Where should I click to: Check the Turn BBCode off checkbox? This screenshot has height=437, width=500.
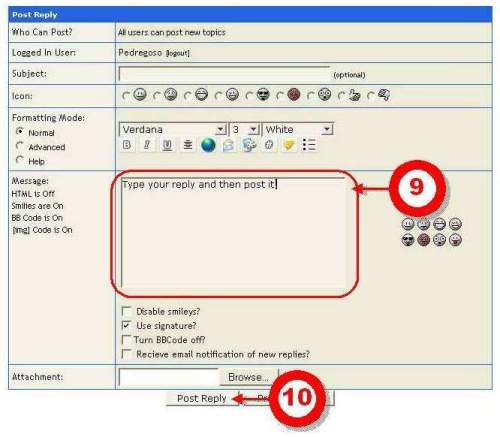point(126,340)
